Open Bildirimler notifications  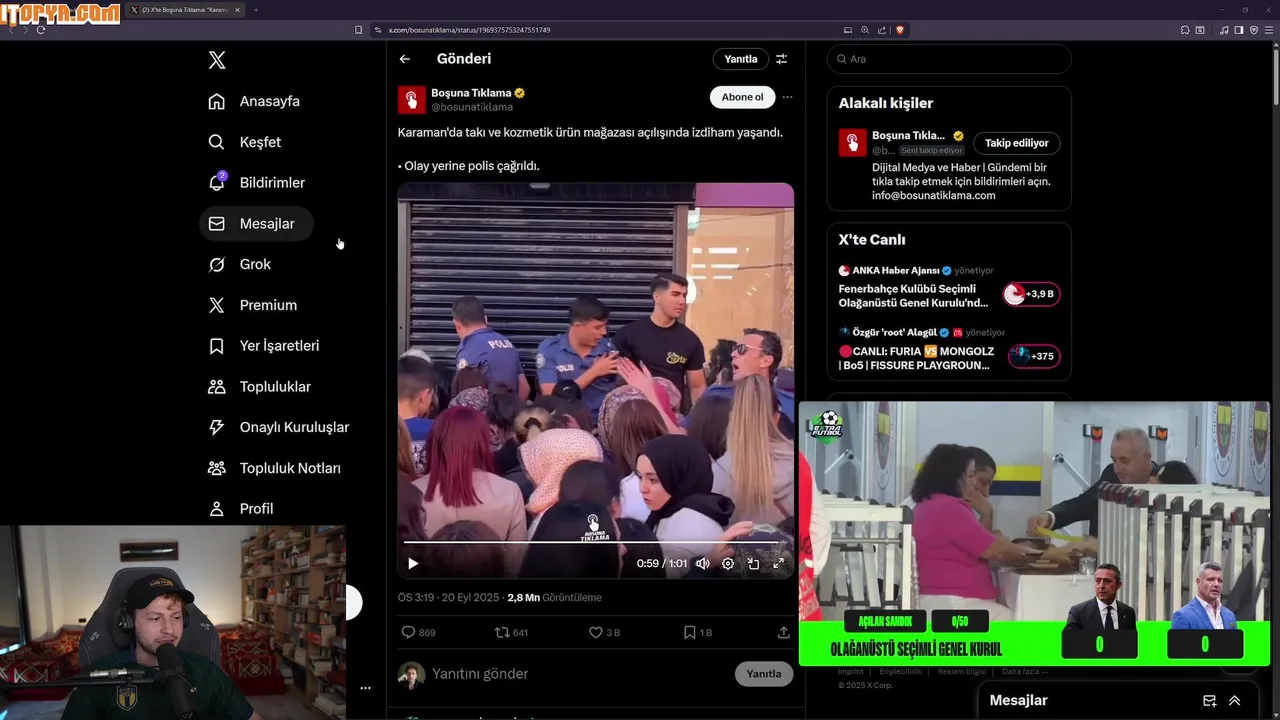tap(257, 183)
